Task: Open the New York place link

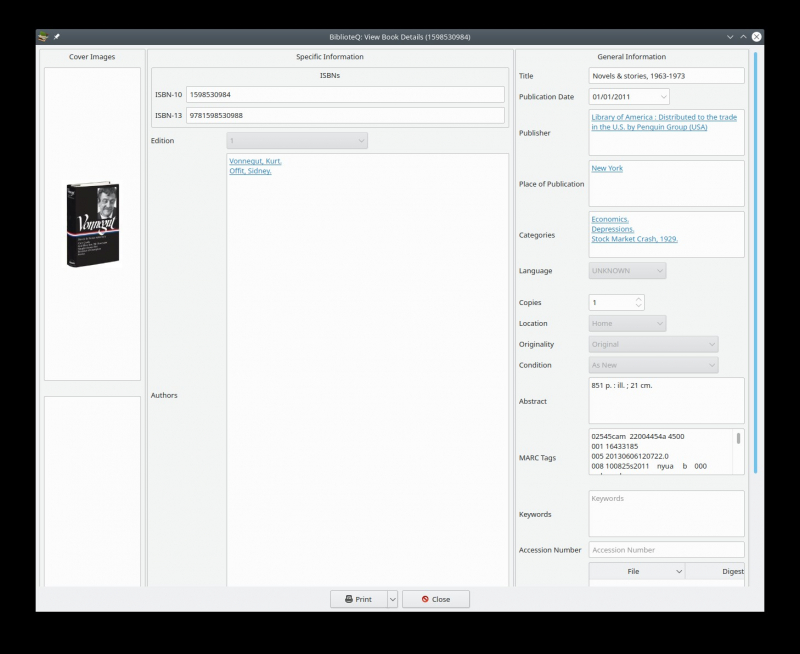Action: pos(607,168)
